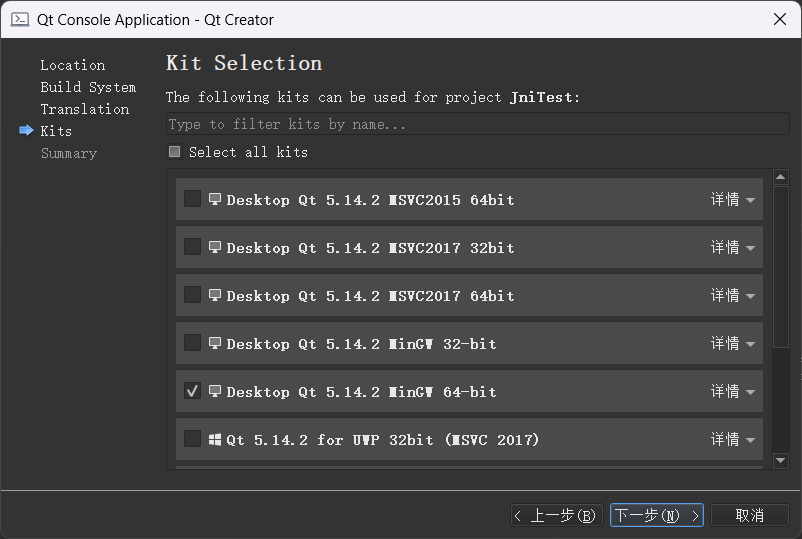The height and width of the screenshot is (539, 802).
Task: Go to the Translation wizard step
Action: (85, 109)
